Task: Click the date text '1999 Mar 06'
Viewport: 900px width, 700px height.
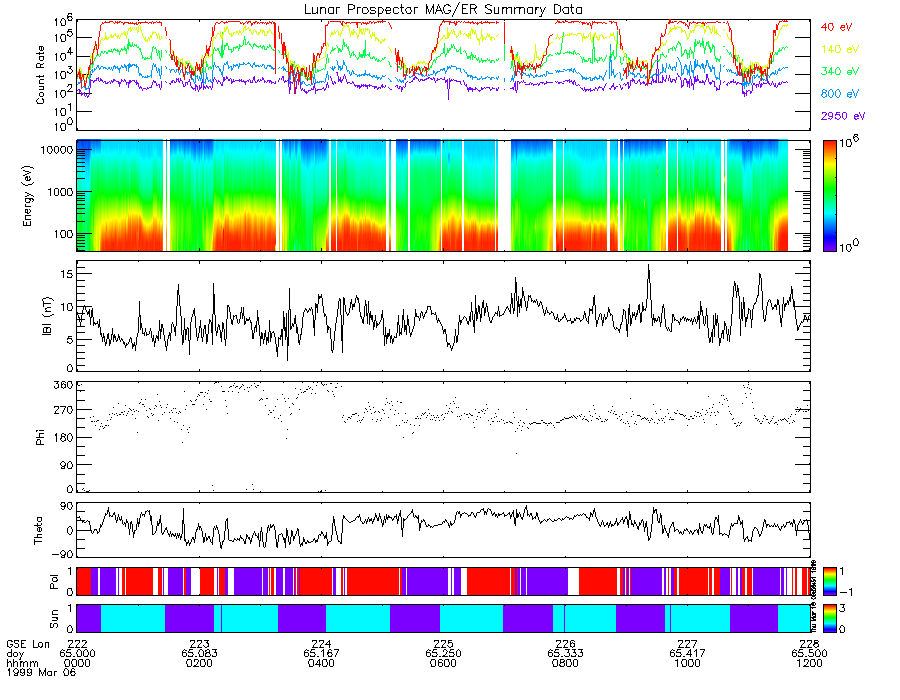Action: point(41,672)
